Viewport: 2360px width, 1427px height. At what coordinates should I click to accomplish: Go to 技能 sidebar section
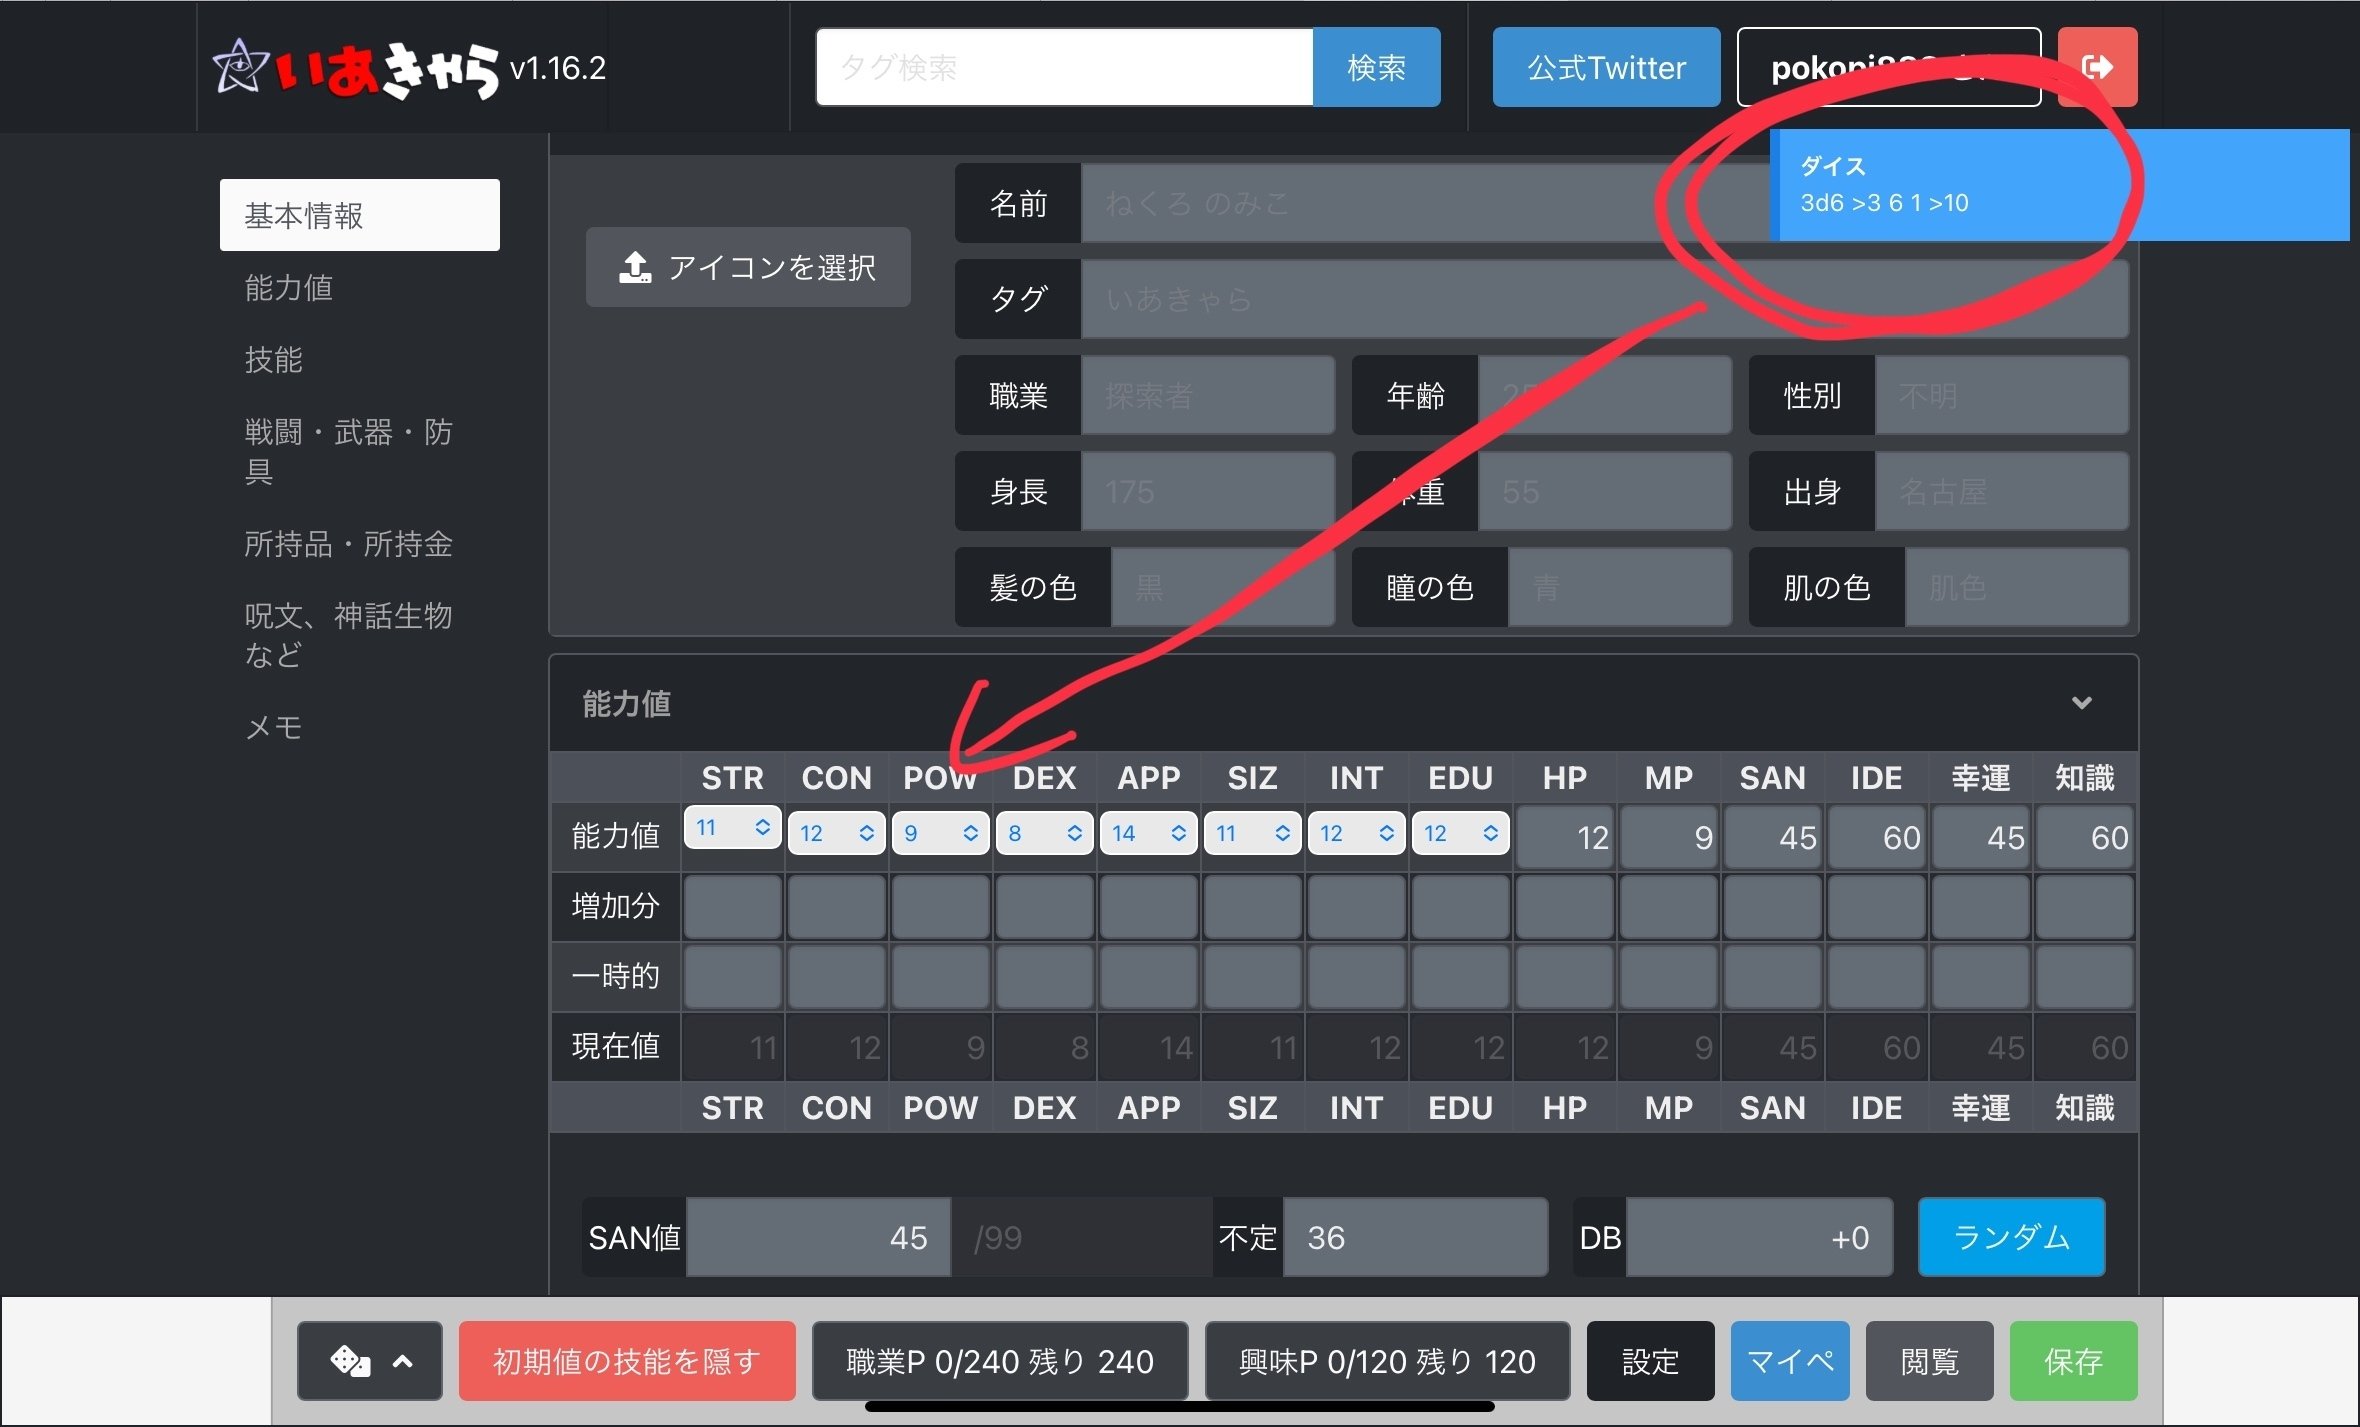click(x=360, y=359)
